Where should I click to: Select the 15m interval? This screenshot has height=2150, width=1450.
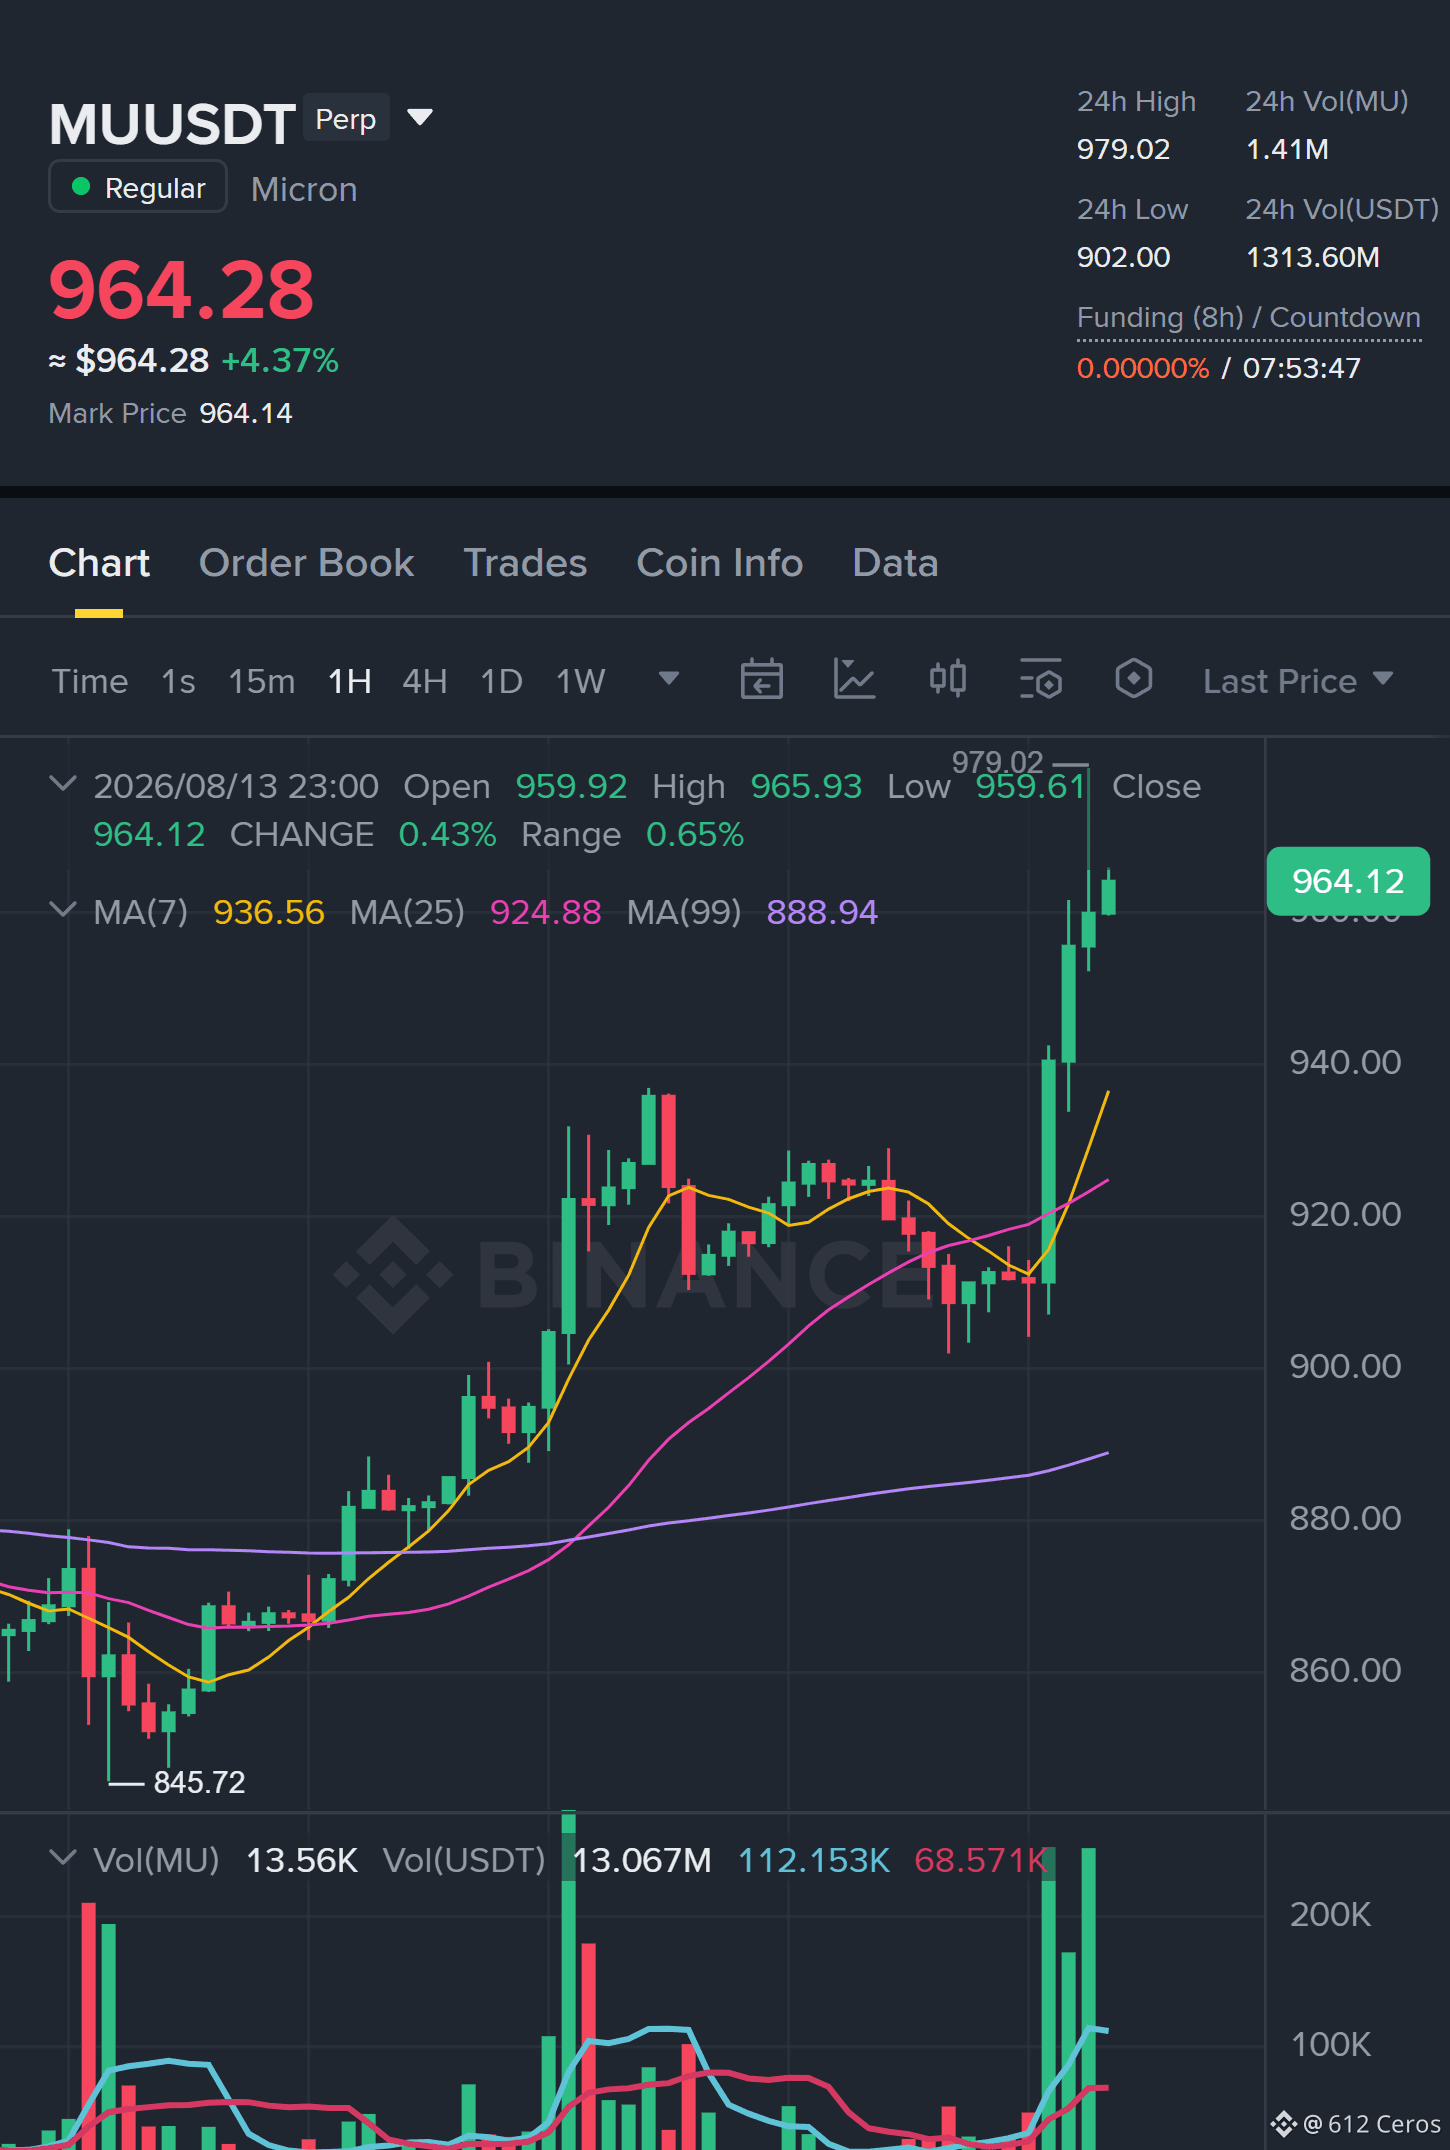click(x=261, y=681)
